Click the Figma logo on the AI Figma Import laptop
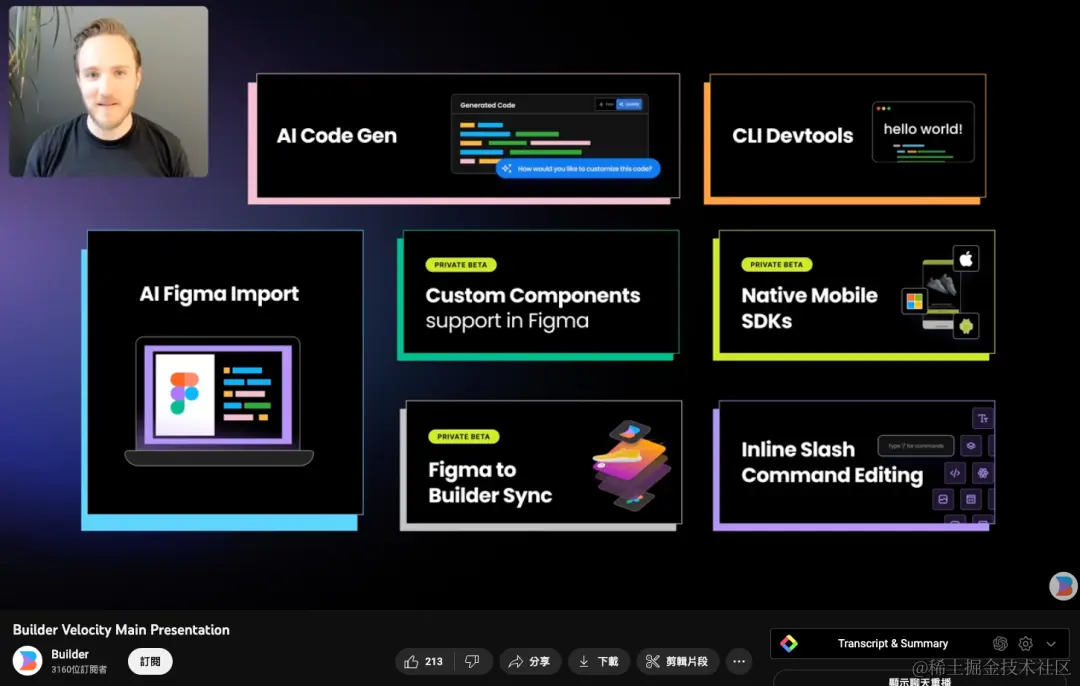 click(186, 393)
